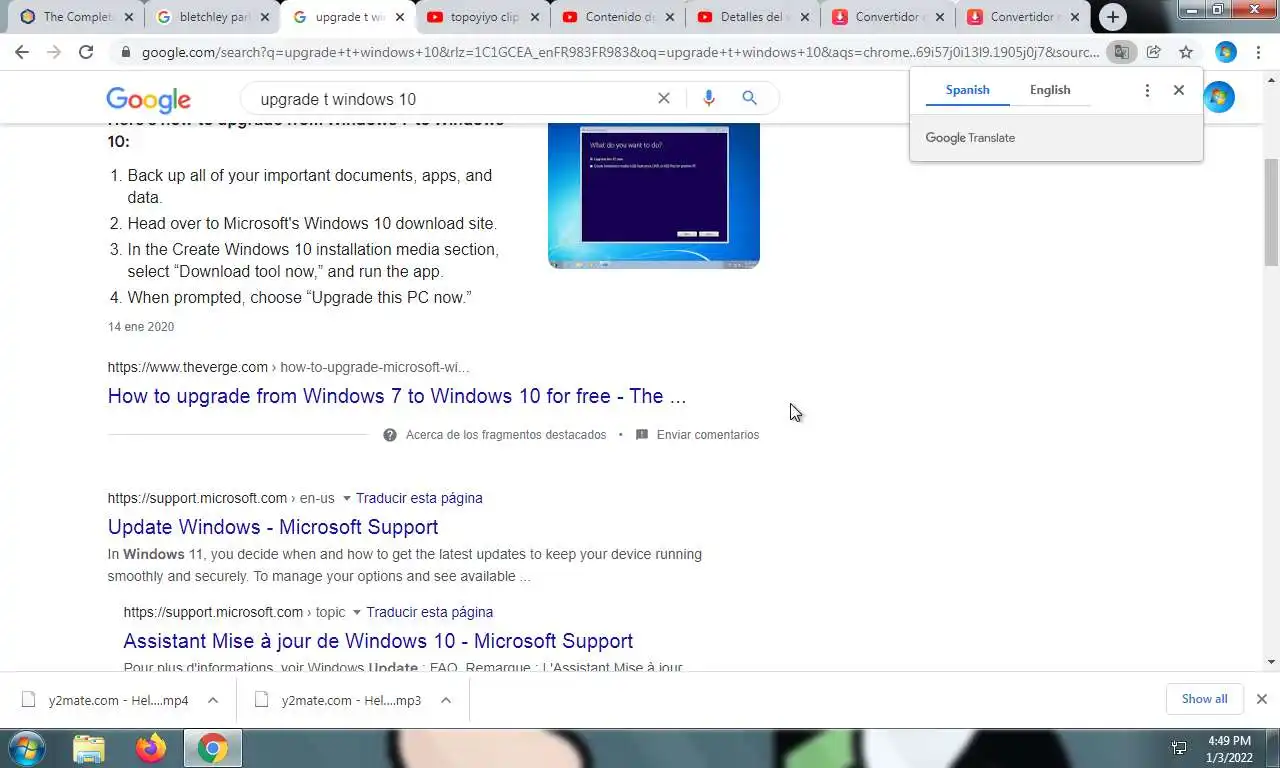The image size is (1280, 768).
Task: Click the scrollbar down arrow
Action: click(1271, 662)
